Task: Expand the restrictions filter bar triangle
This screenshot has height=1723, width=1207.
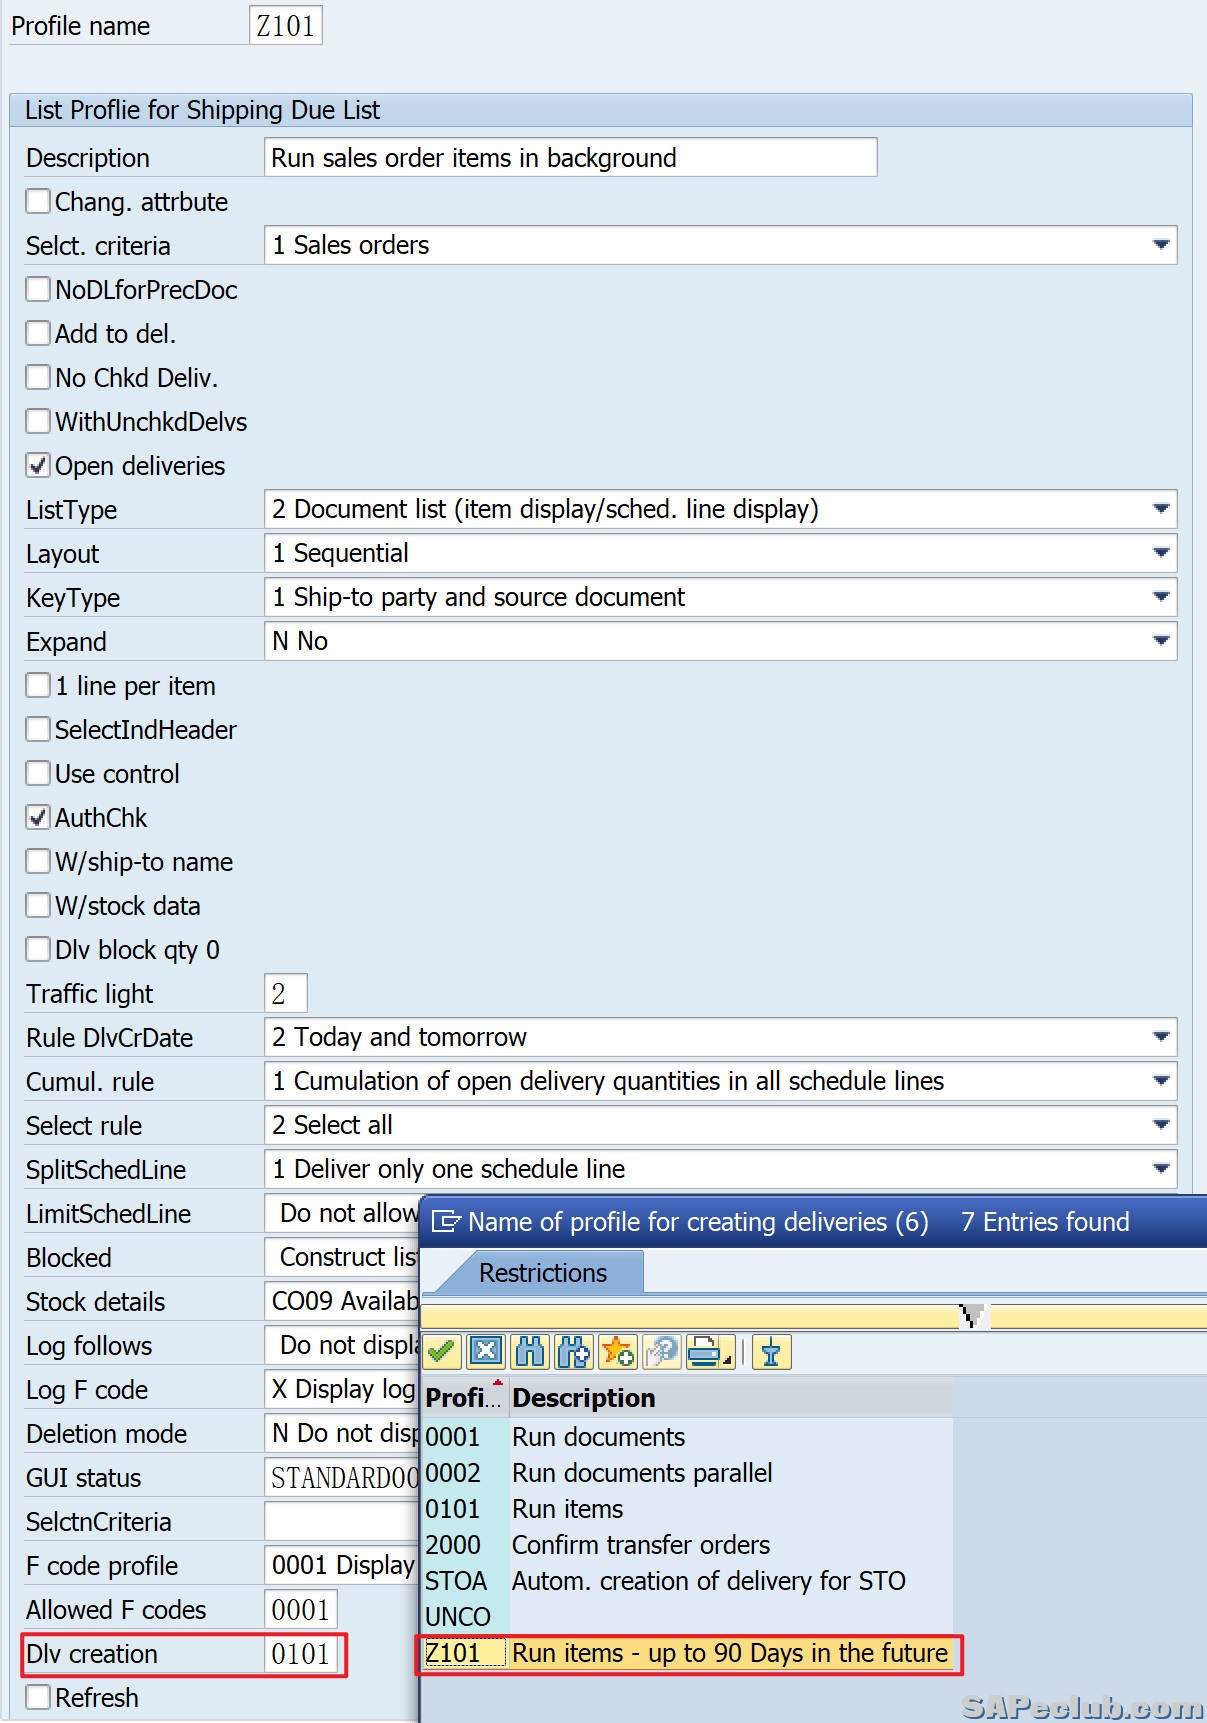Action: pos(971,1316)
